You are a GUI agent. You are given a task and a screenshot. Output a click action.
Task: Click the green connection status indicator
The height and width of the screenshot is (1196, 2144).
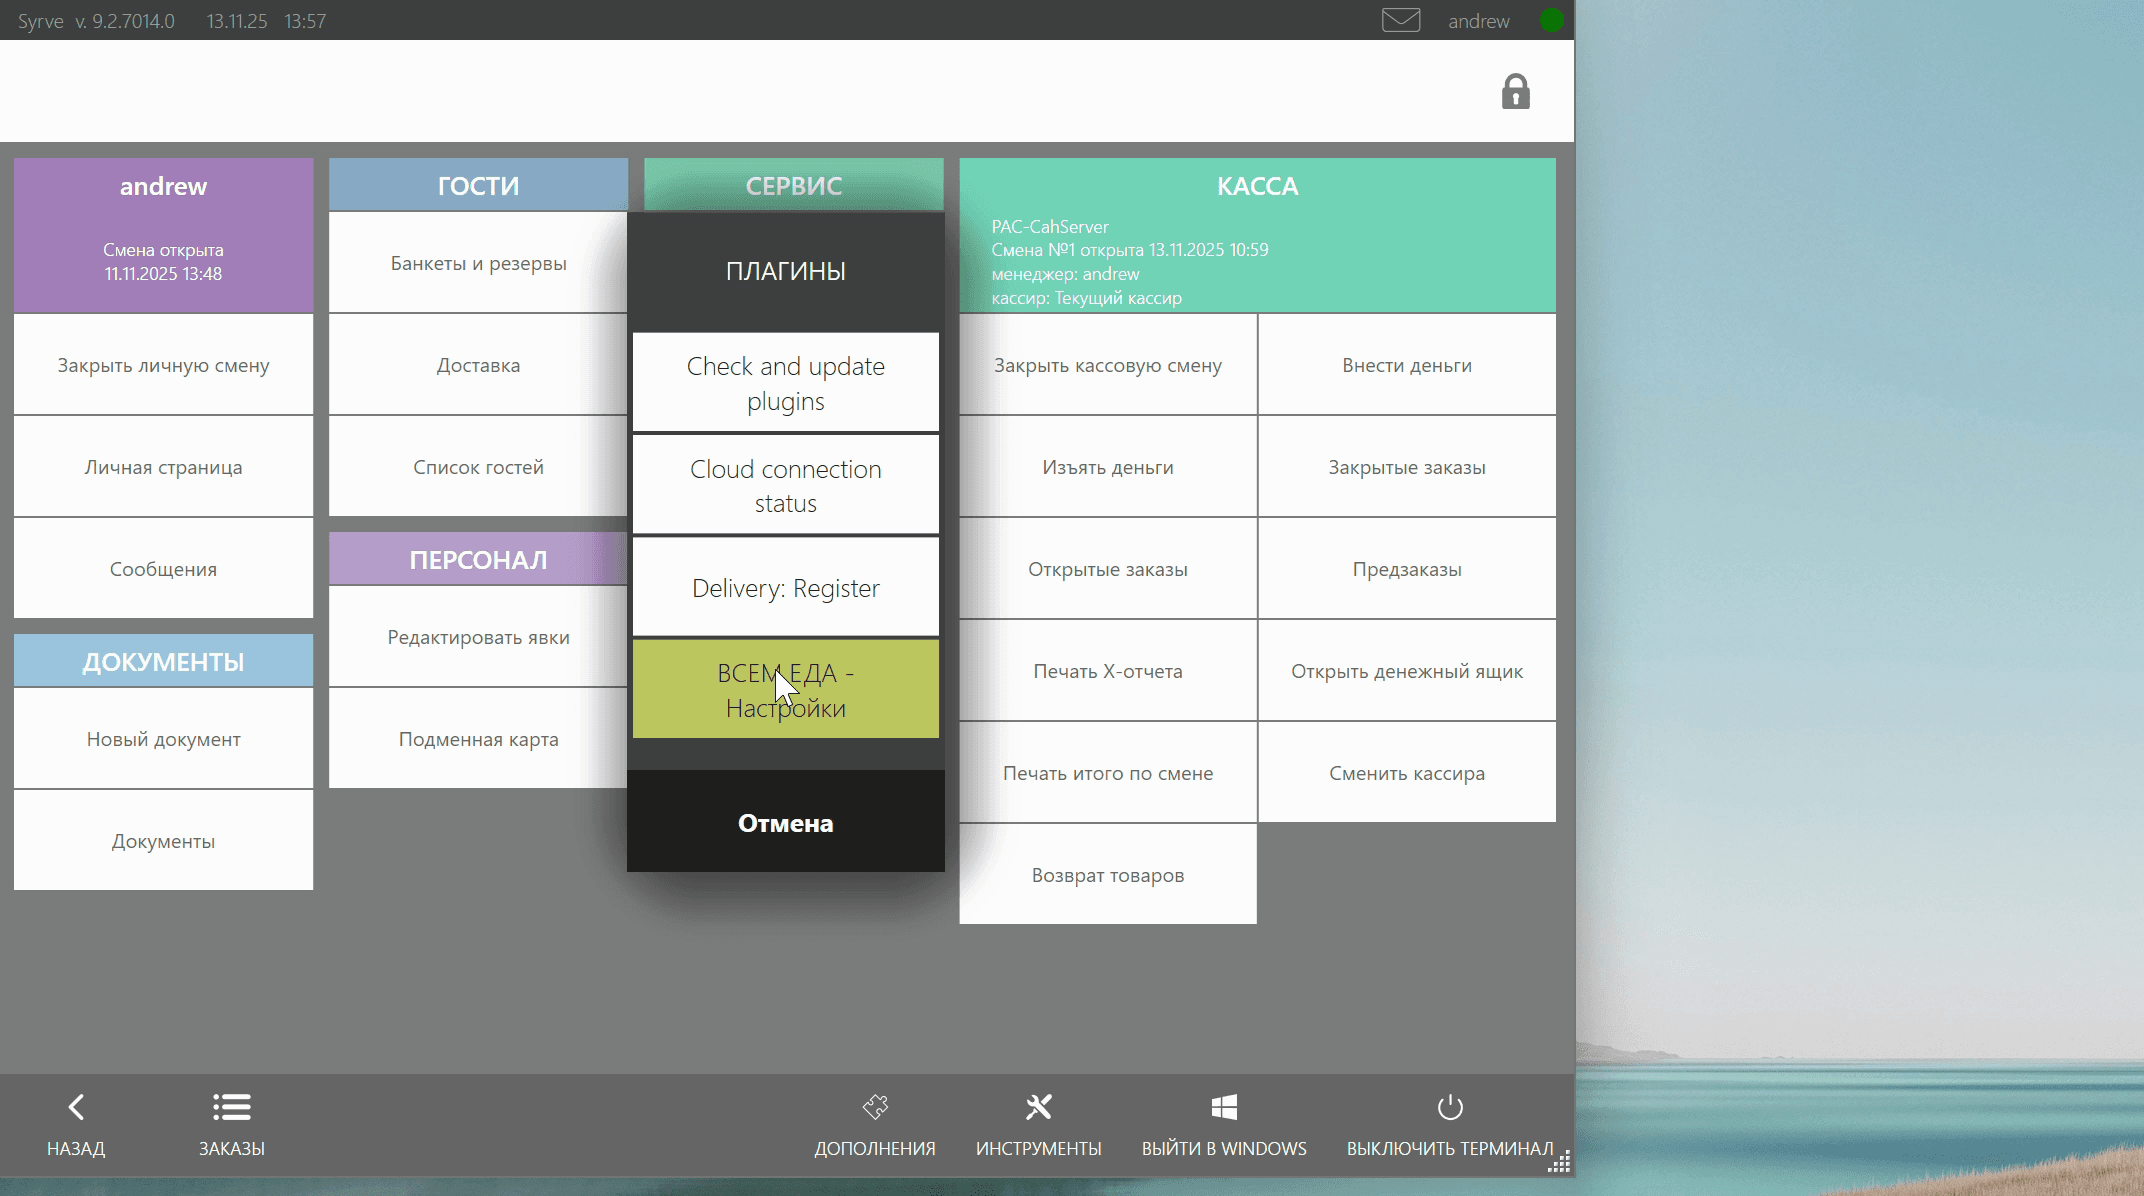click(1551, 20)
